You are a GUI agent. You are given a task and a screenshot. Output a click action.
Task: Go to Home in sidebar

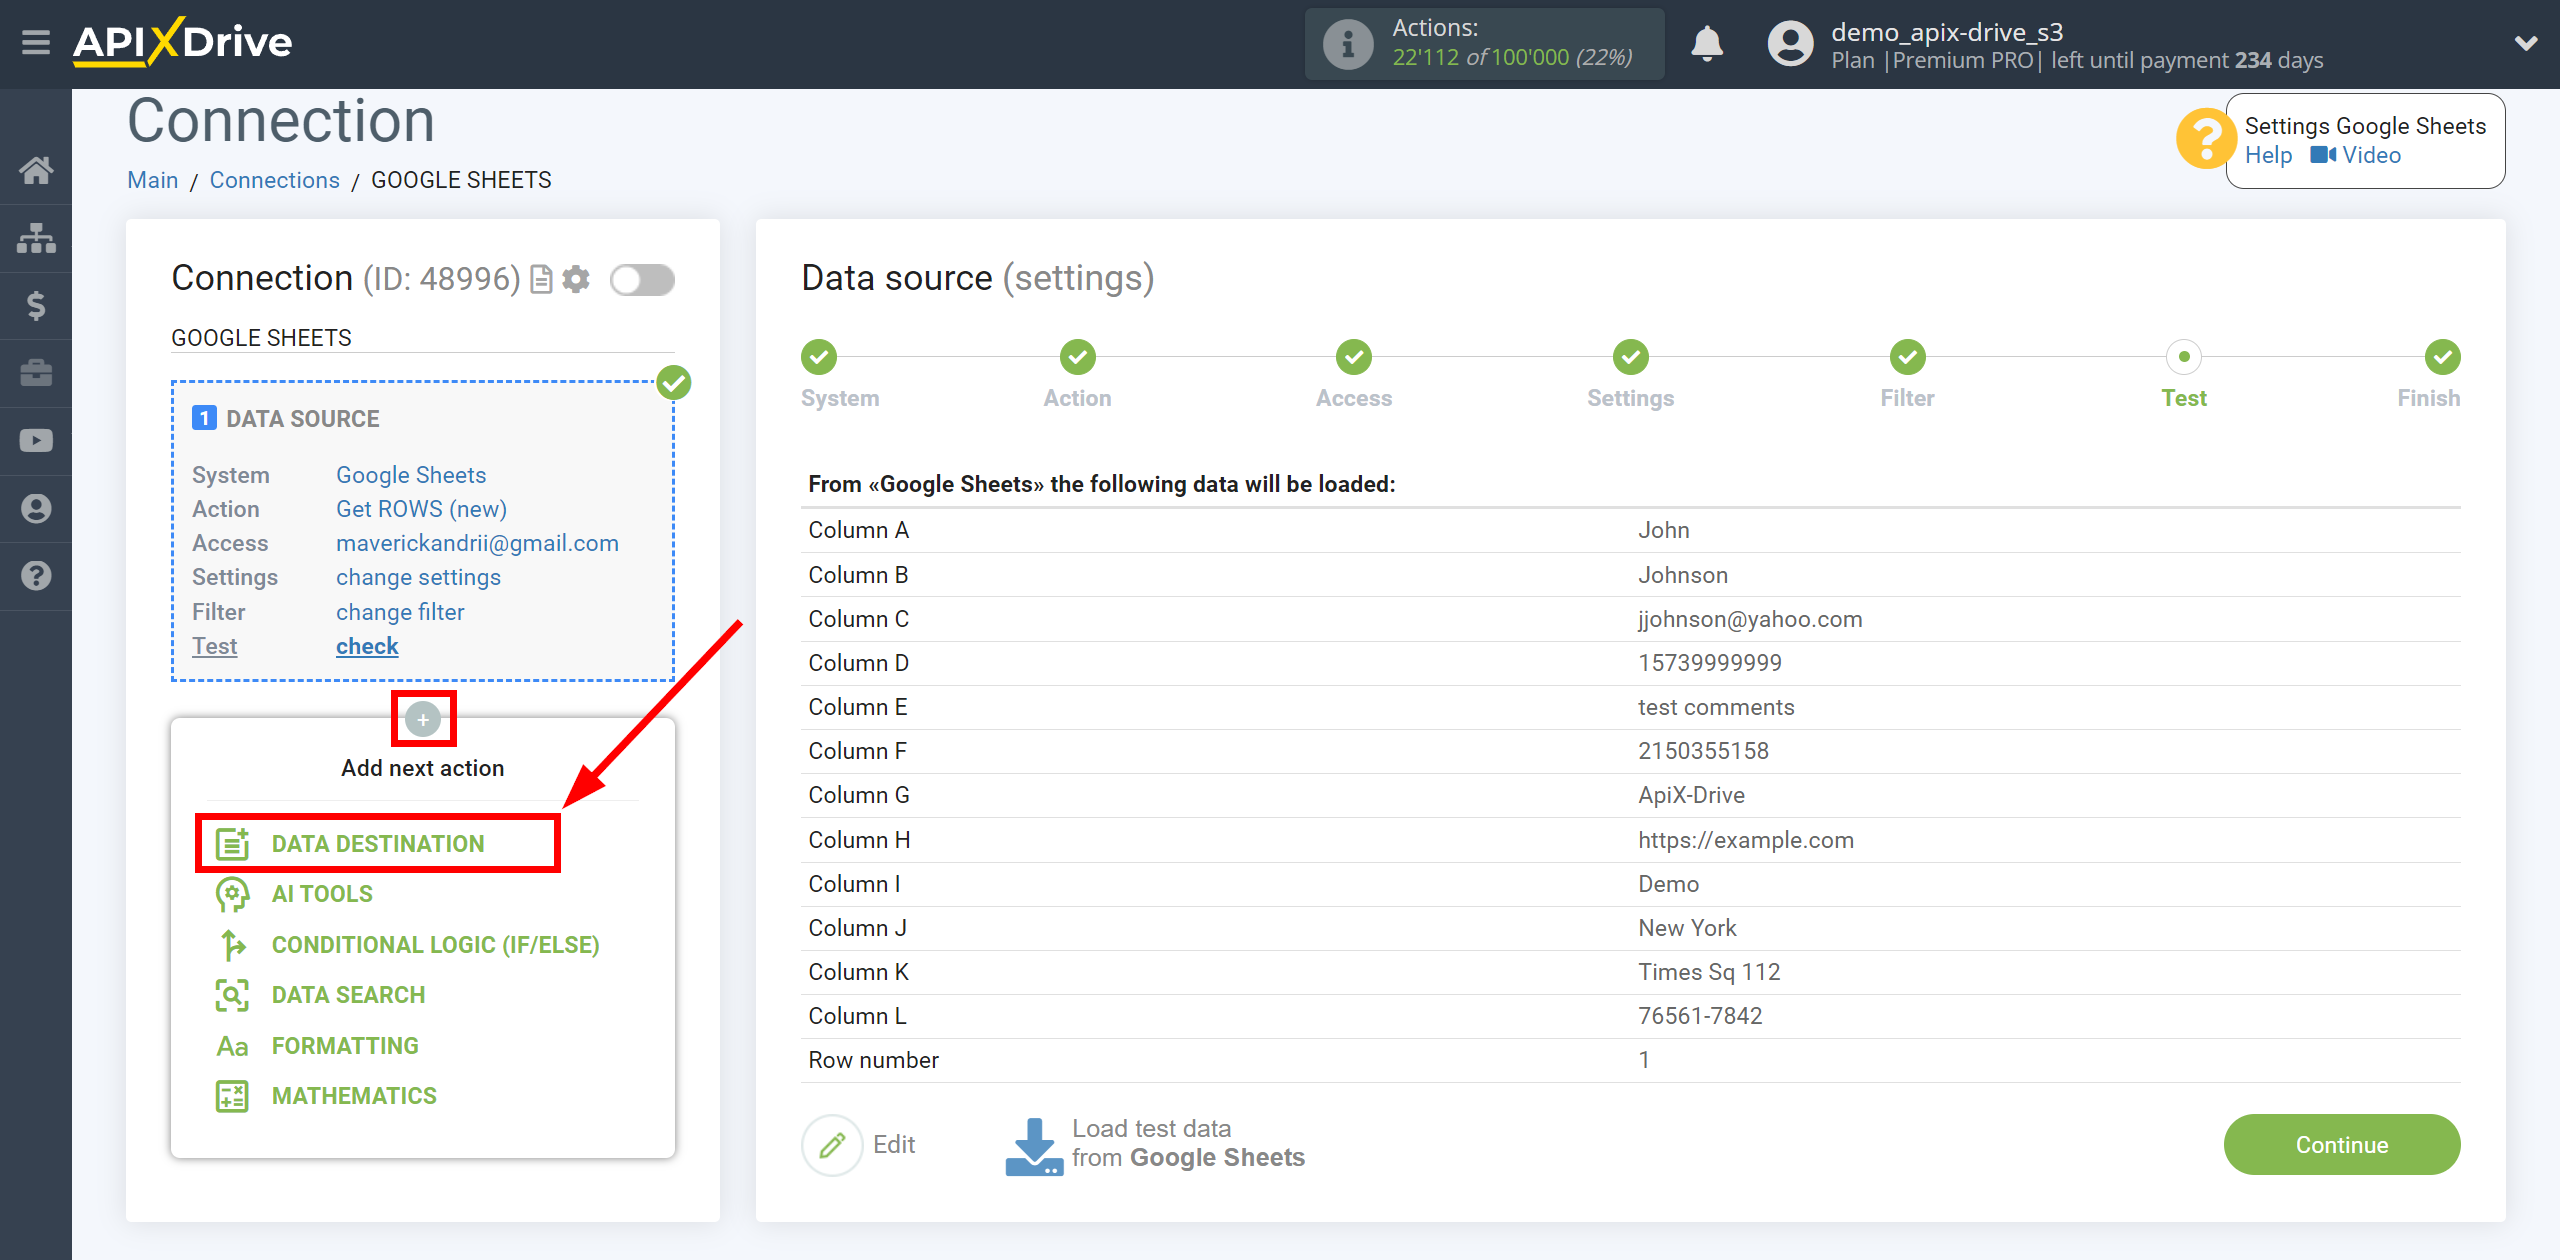pyautogui.click(x=36, y=170)
